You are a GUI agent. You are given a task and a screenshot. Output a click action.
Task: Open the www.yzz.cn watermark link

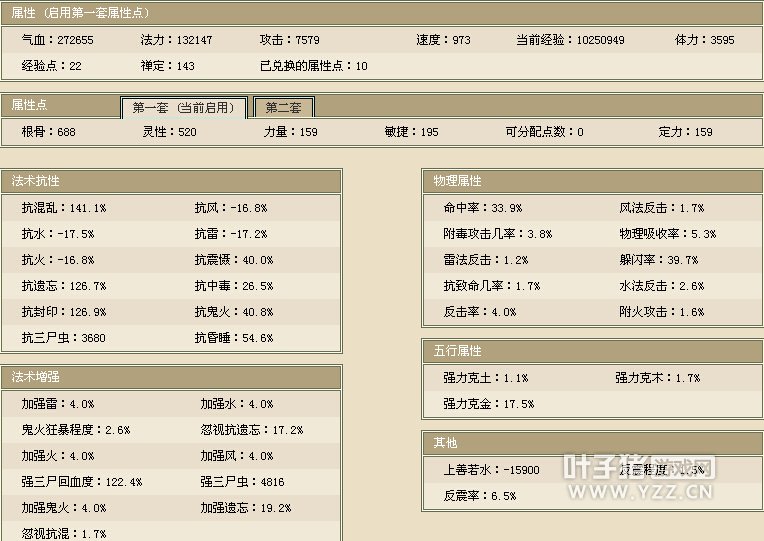638,479
